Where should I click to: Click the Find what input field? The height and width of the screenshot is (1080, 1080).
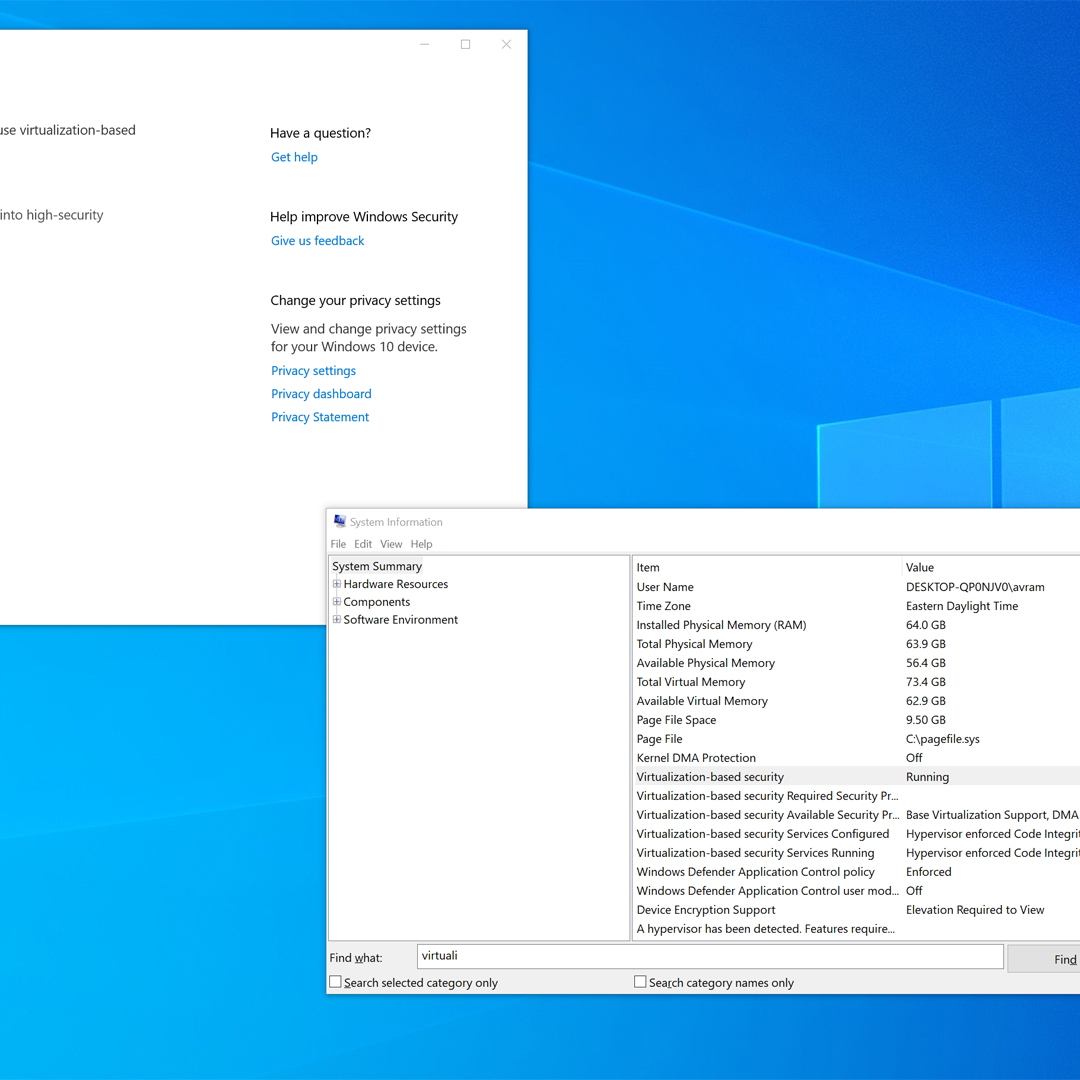click(x=710, y=956)
